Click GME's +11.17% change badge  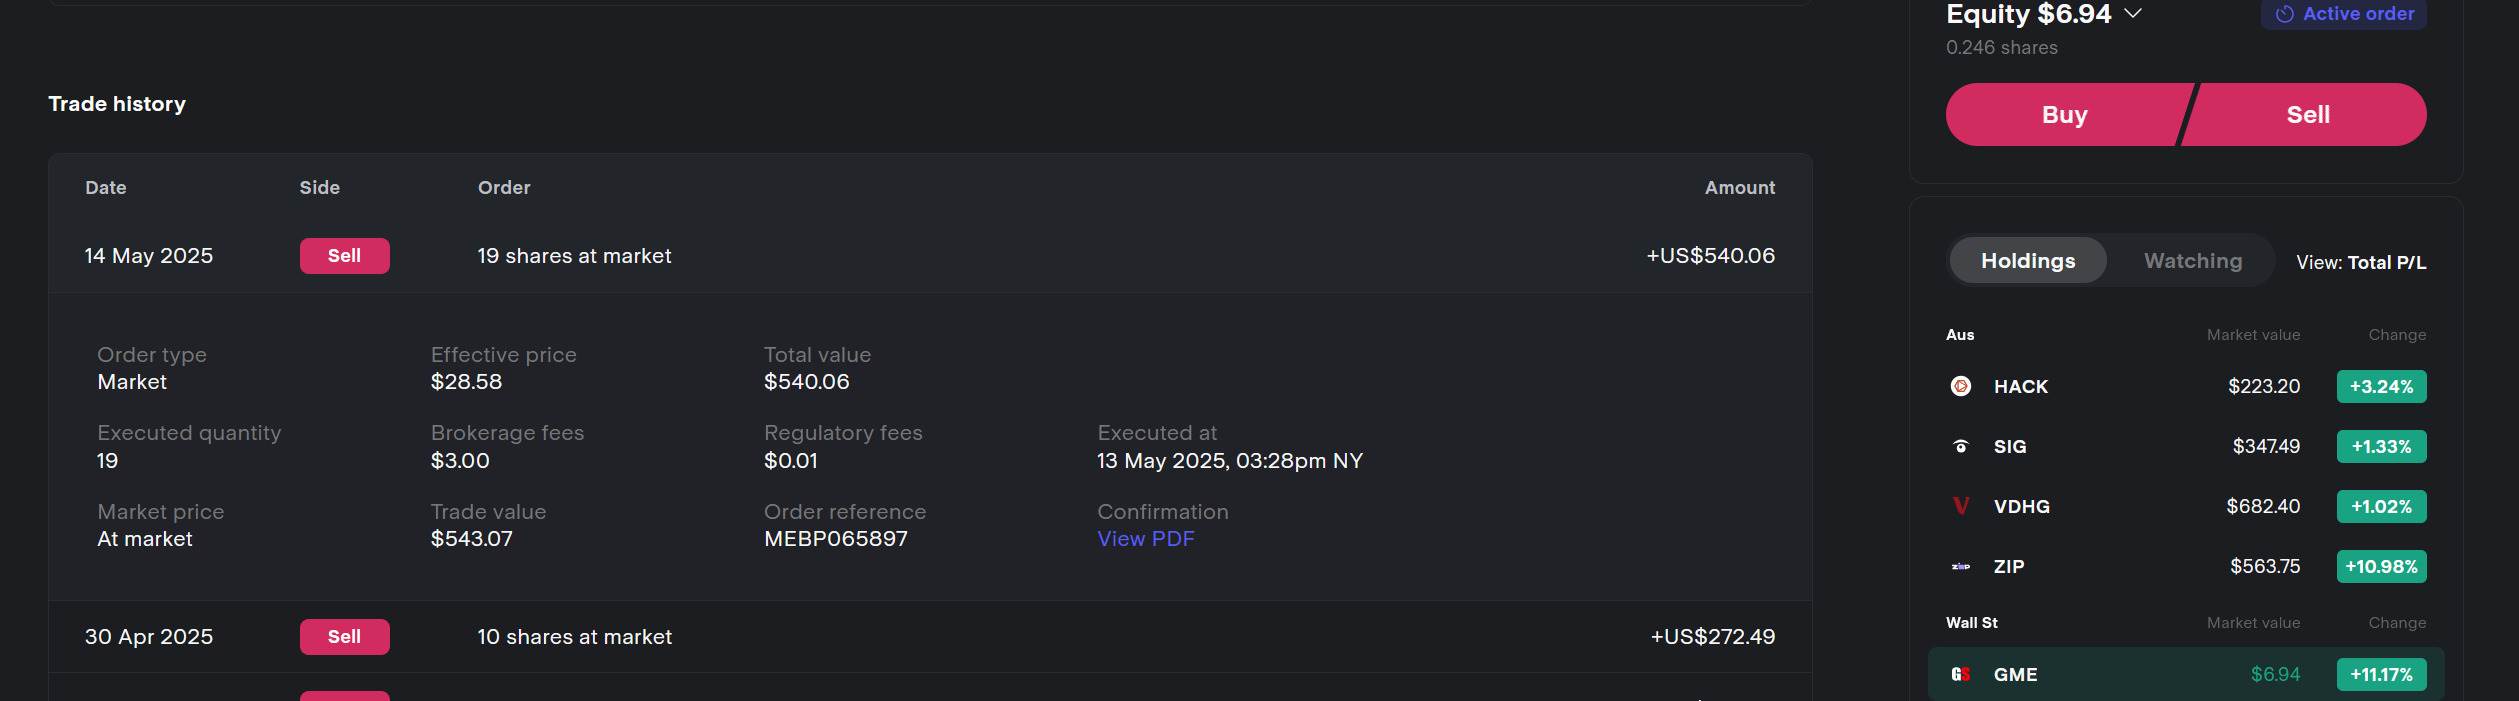pos(2382,674)
